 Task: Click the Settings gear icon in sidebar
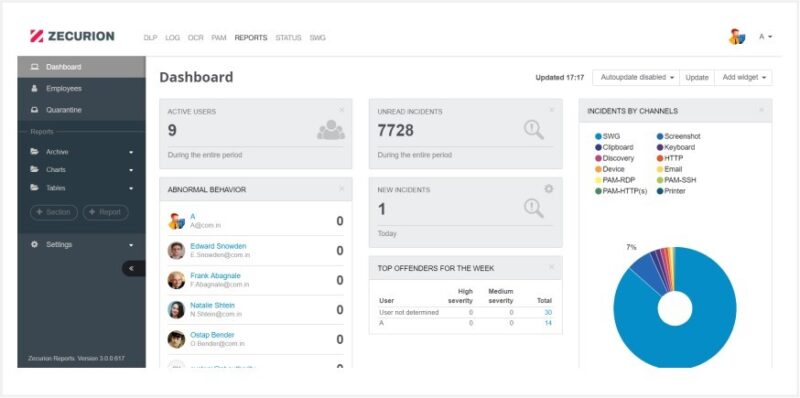(35, 244)
